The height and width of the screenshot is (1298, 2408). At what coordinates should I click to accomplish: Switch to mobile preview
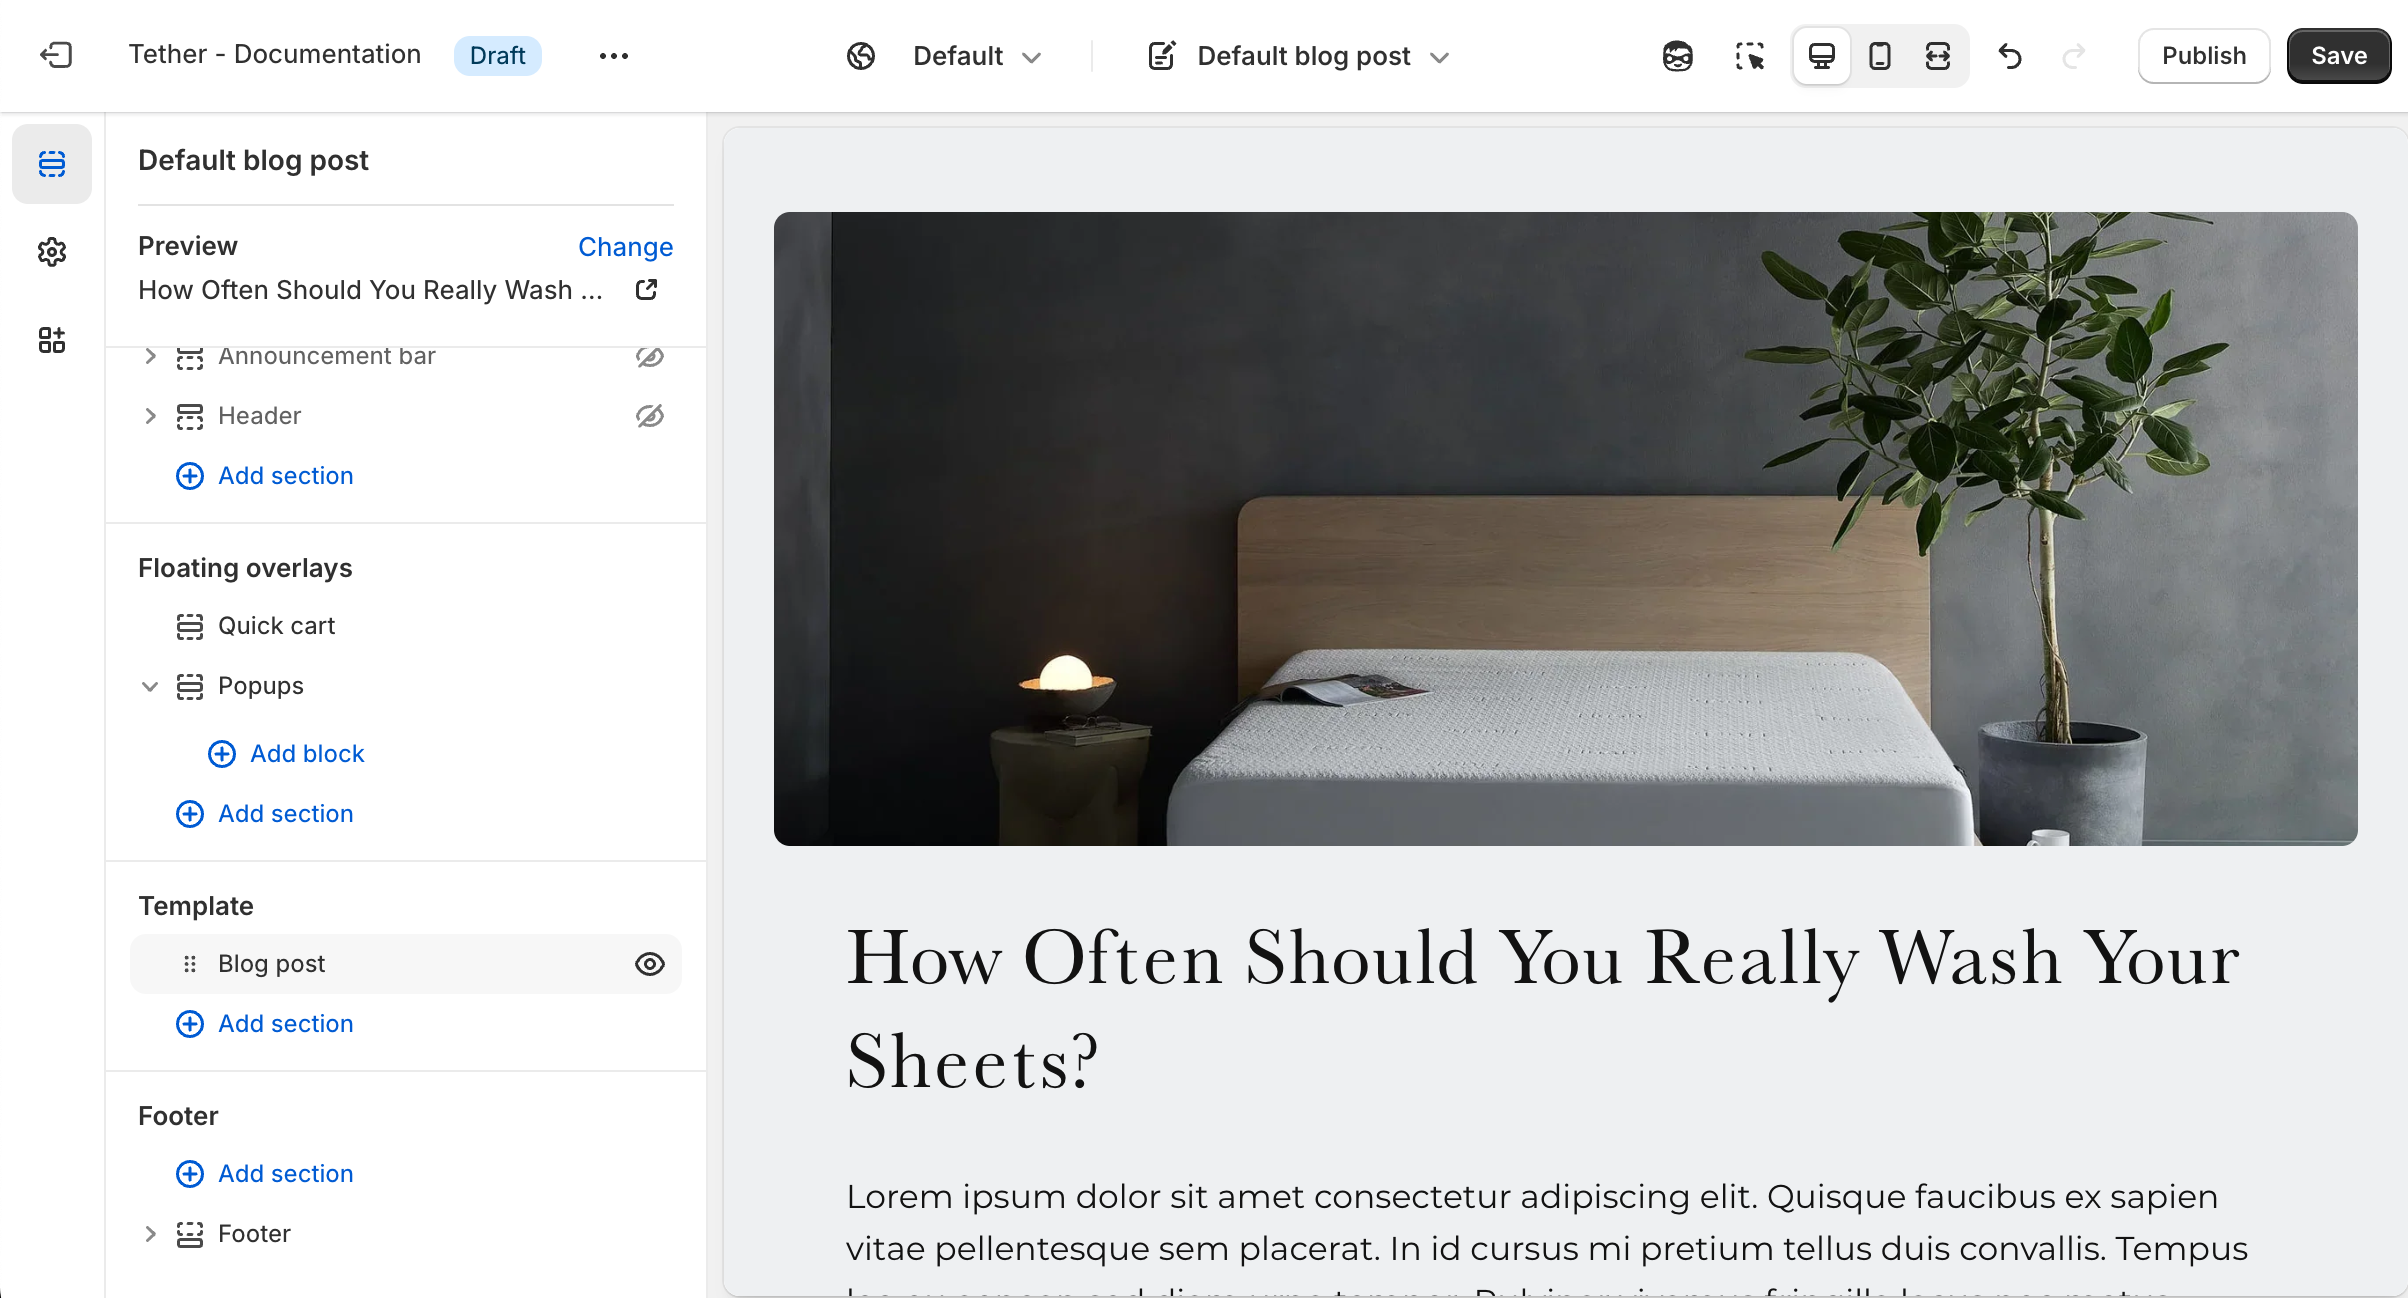pyautogui.click(x=1880, y=56)
